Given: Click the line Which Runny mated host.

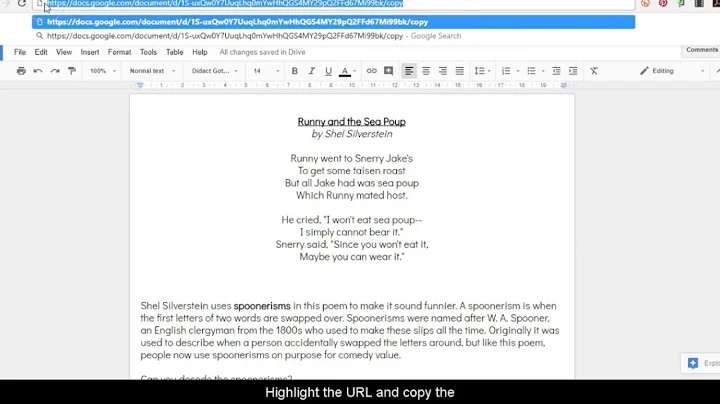Looking at the screenshot, I should 352,196.
